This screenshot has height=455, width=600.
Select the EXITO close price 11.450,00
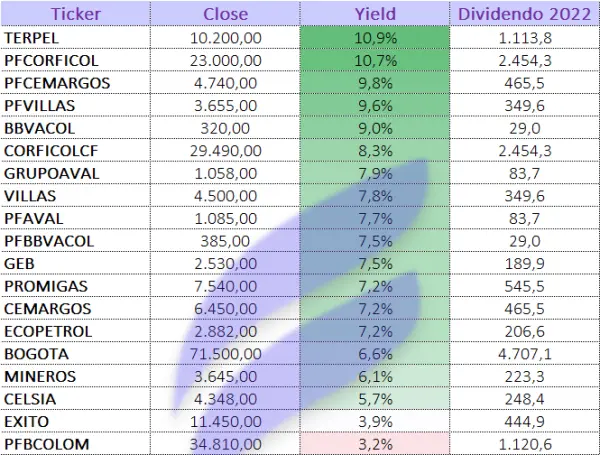(226, 420)
